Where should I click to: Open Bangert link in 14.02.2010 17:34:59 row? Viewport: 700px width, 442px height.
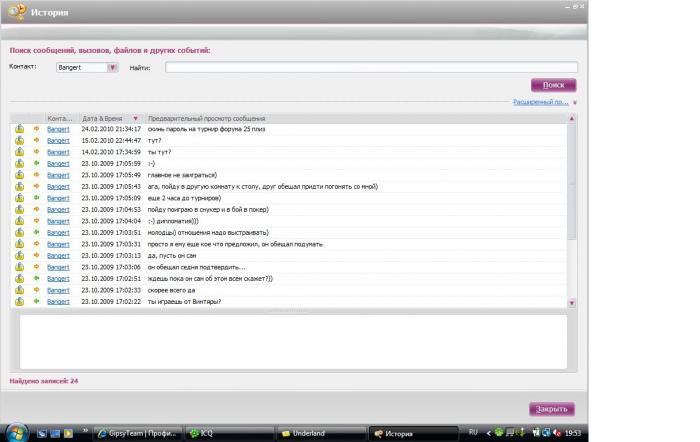pyautogui.click(x=58, y=152)
